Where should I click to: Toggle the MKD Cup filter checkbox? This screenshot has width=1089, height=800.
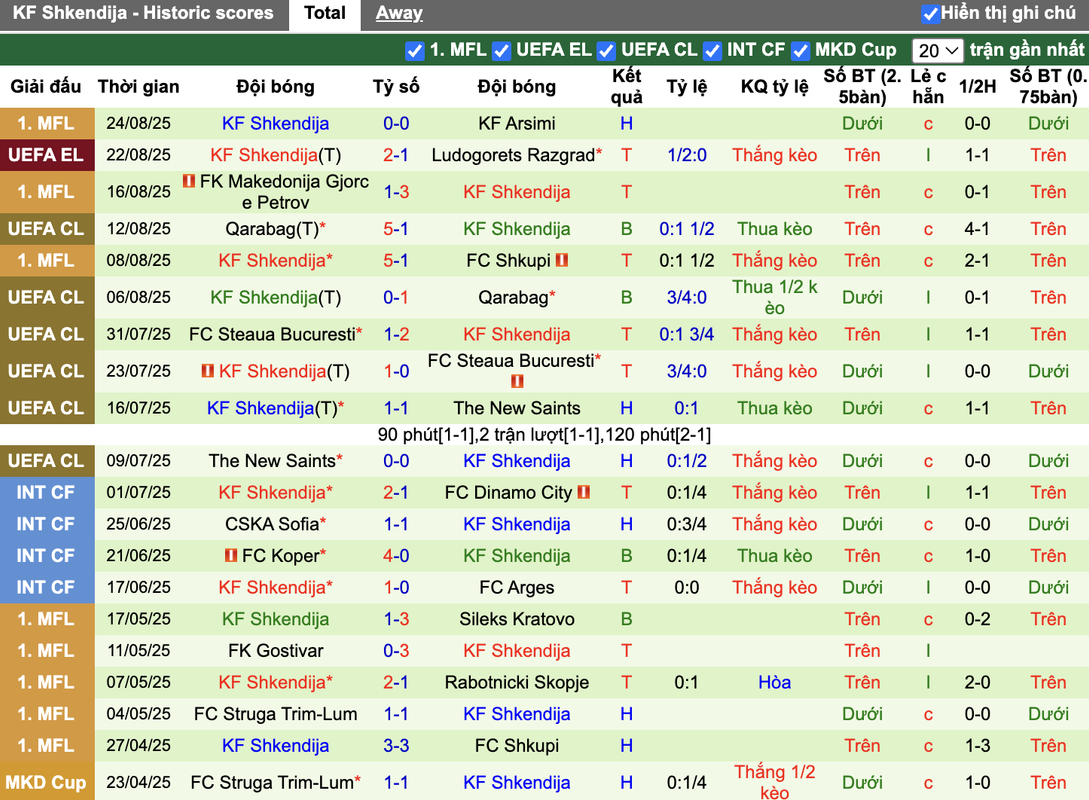coord(801,51)
